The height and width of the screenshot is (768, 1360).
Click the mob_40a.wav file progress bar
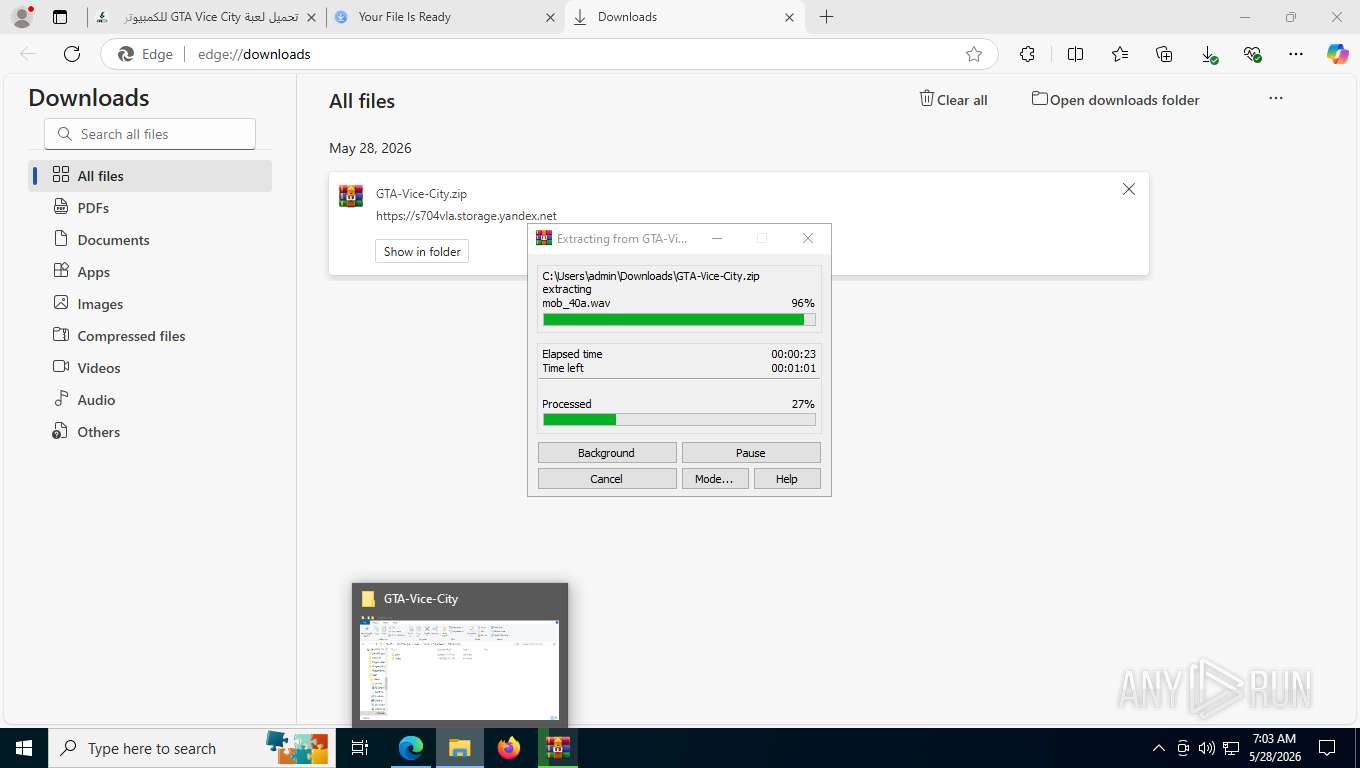[679, 320]
